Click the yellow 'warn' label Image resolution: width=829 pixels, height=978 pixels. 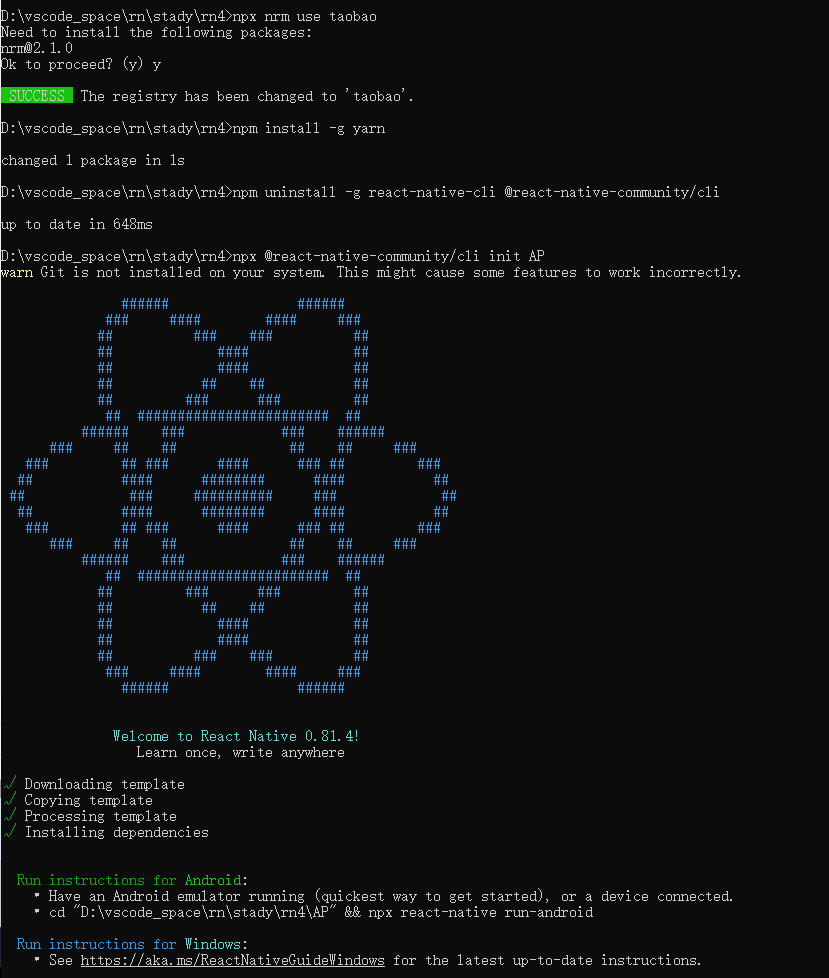pyautogui.click(x=17, y=273)
